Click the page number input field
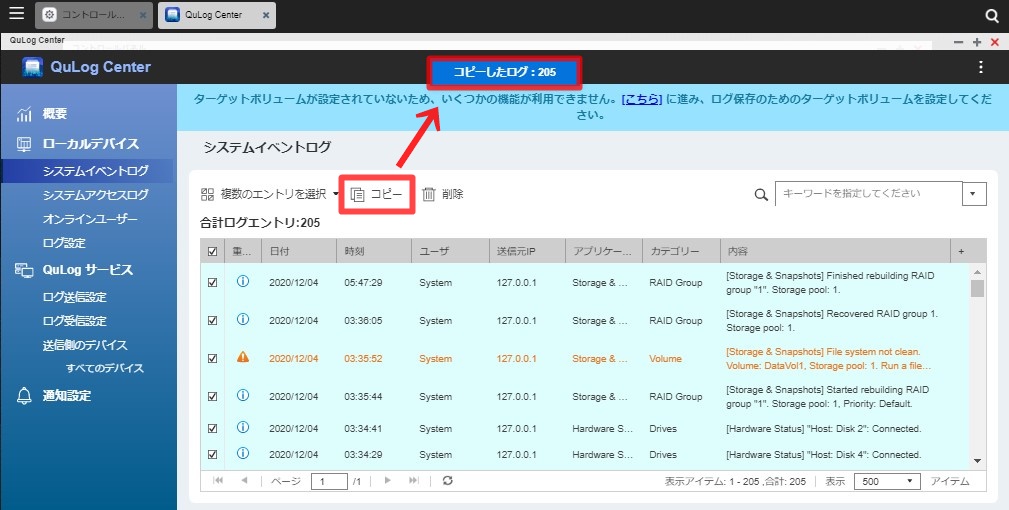The height and width of the screenshot is (510, 1009). (329, 481)
